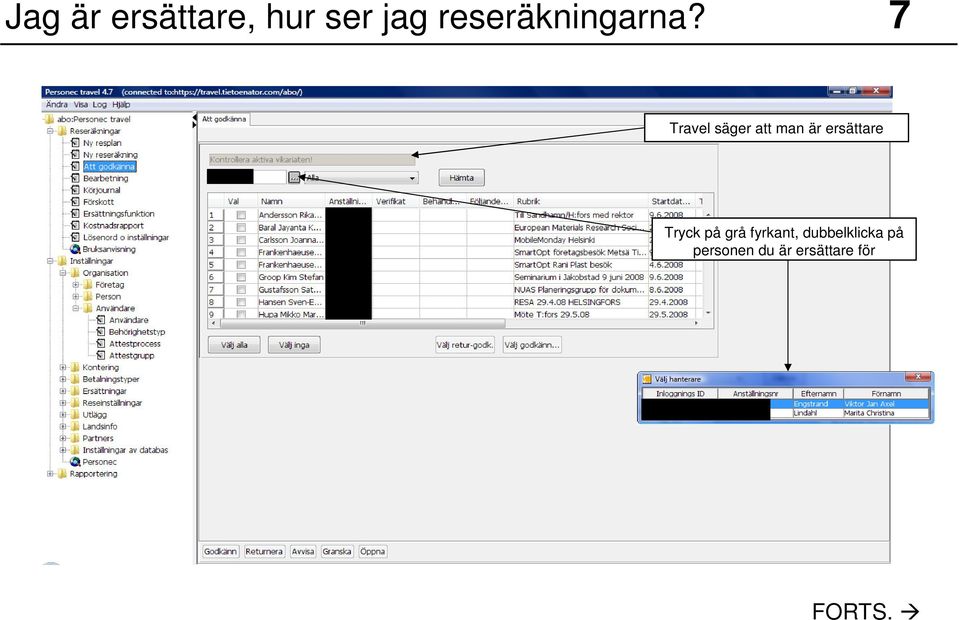Click the Returnera button
The height and width of the screenshot is (620, 959).
[x=264, y=552]
